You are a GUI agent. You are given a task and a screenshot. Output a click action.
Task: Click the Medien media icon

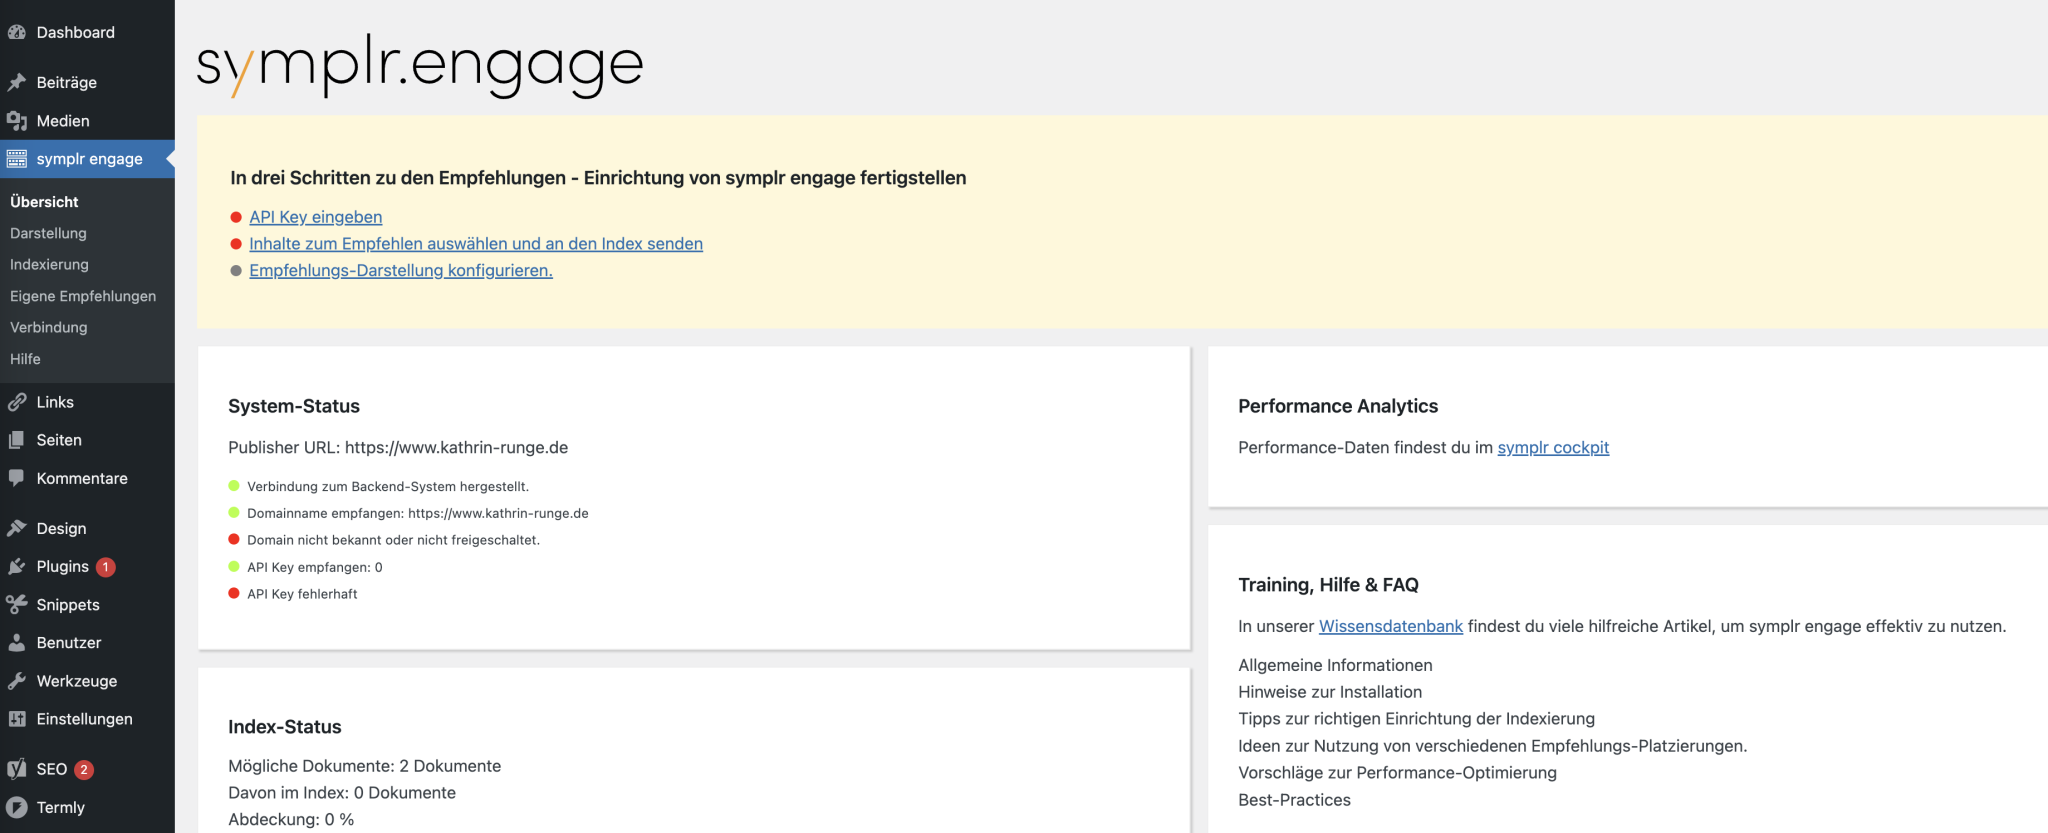click(x=16, y=121)
